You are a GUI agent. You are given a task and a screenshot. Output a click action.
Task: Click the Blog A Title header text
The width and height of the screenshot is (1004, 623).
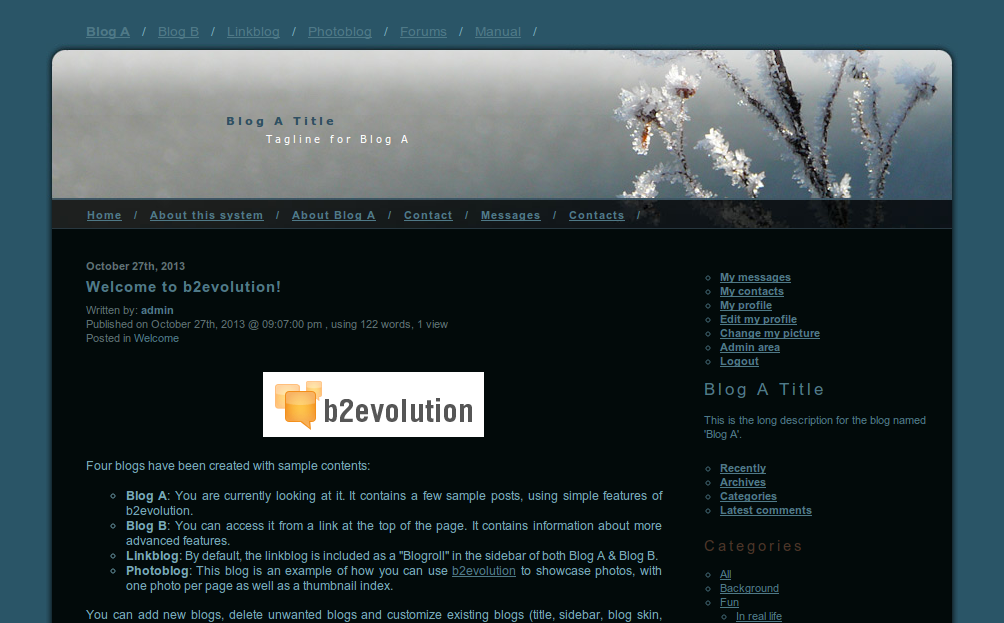tap(280, 121)
